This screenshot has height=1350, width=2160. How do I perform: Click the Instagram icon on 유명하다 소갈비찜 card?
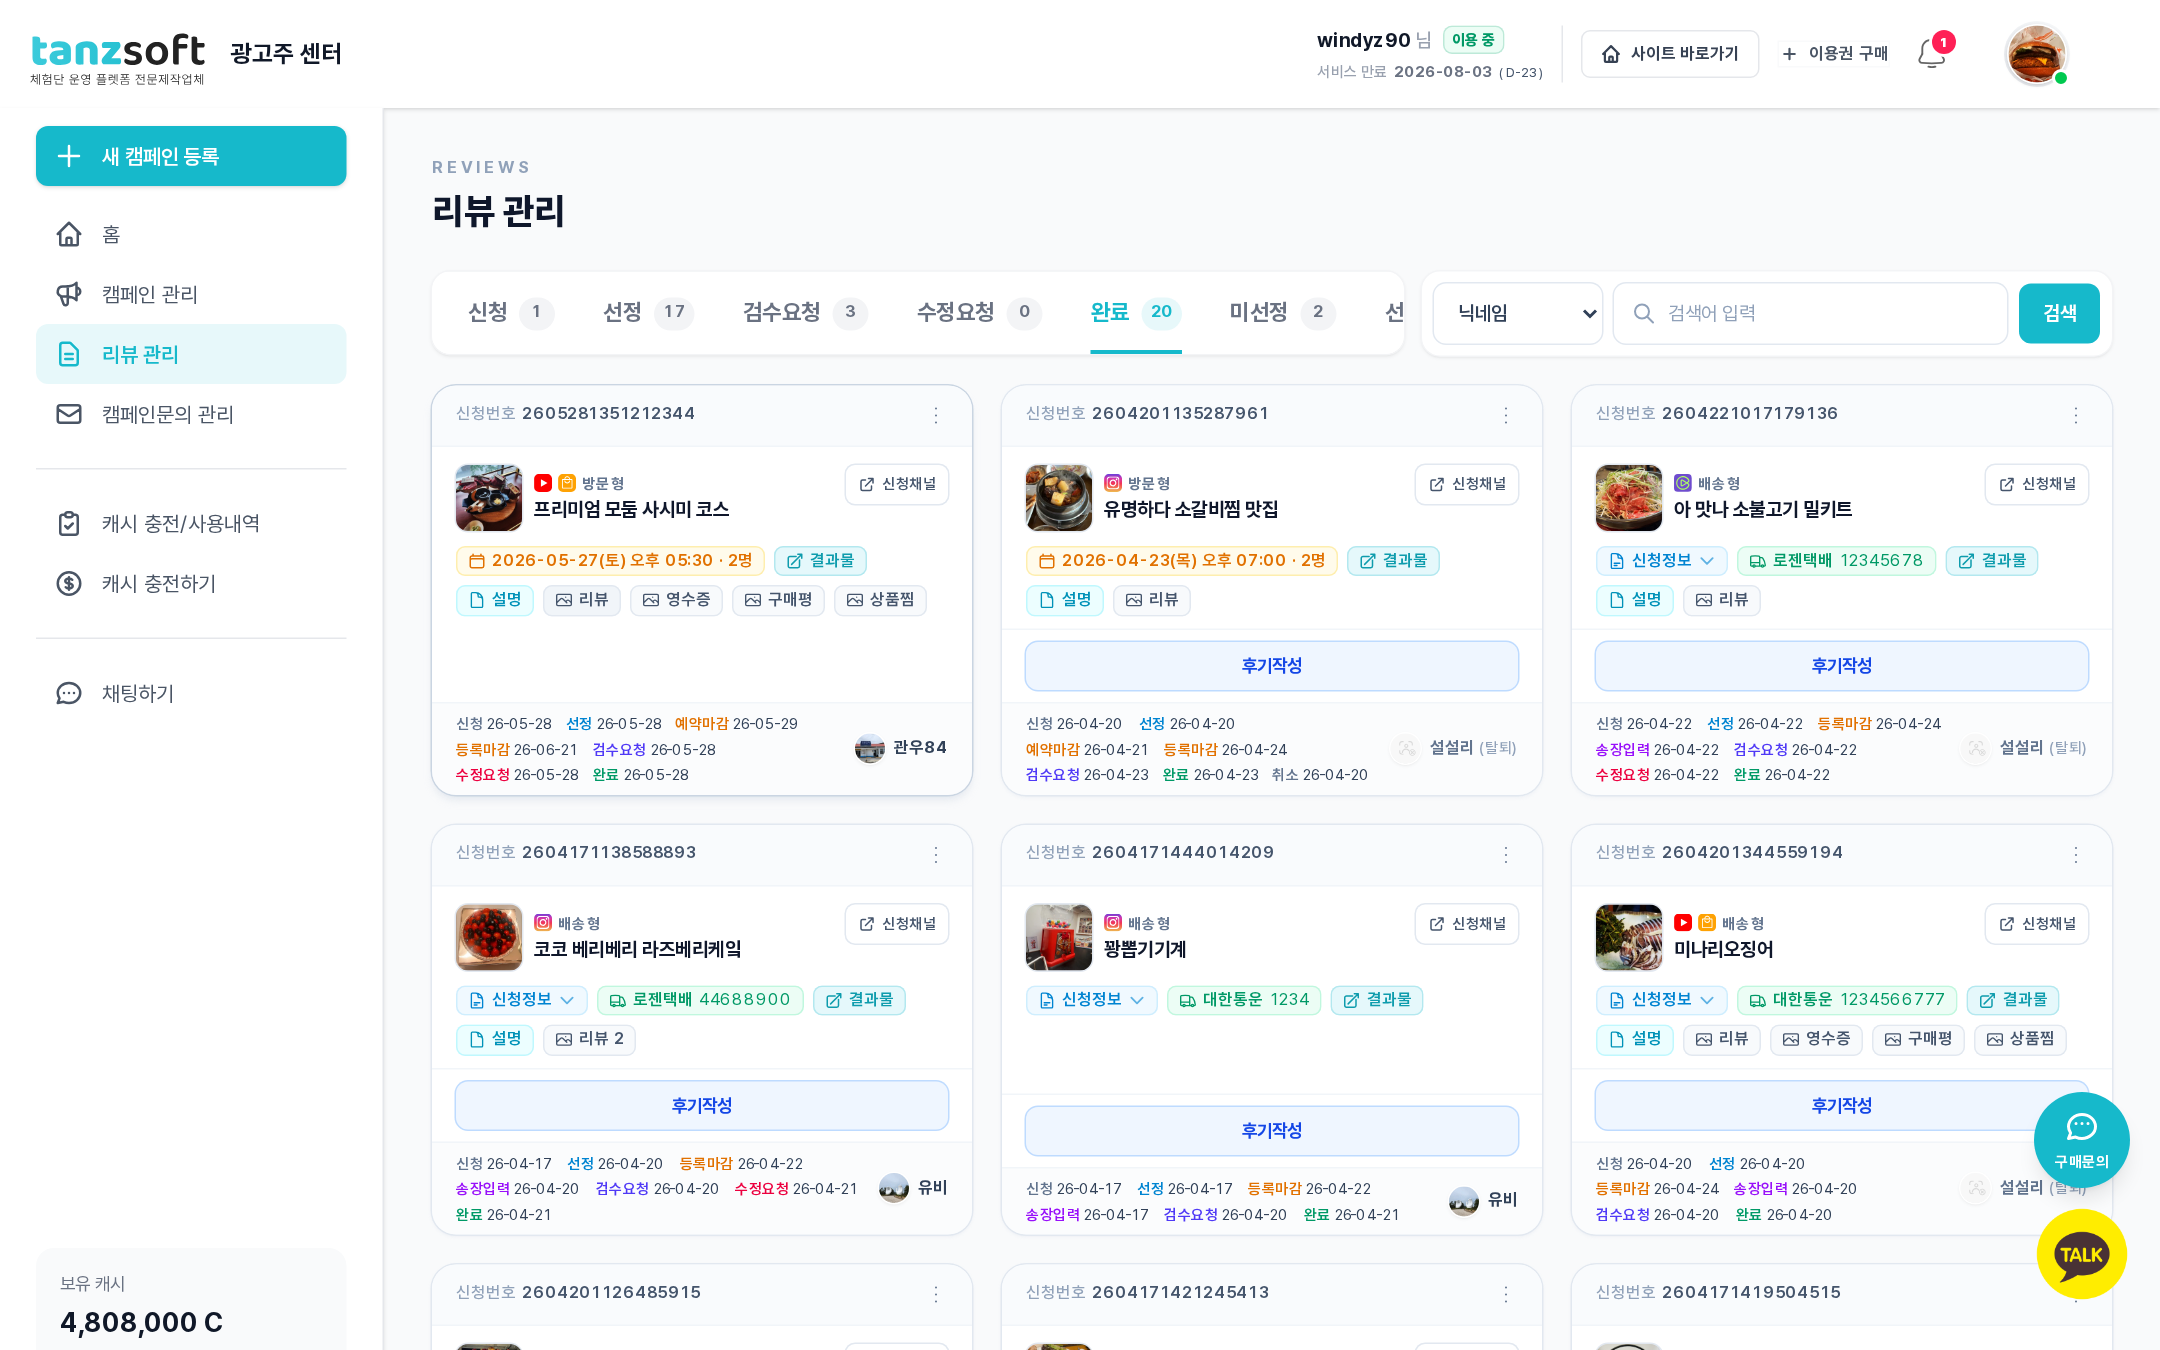click(1113, 483)
